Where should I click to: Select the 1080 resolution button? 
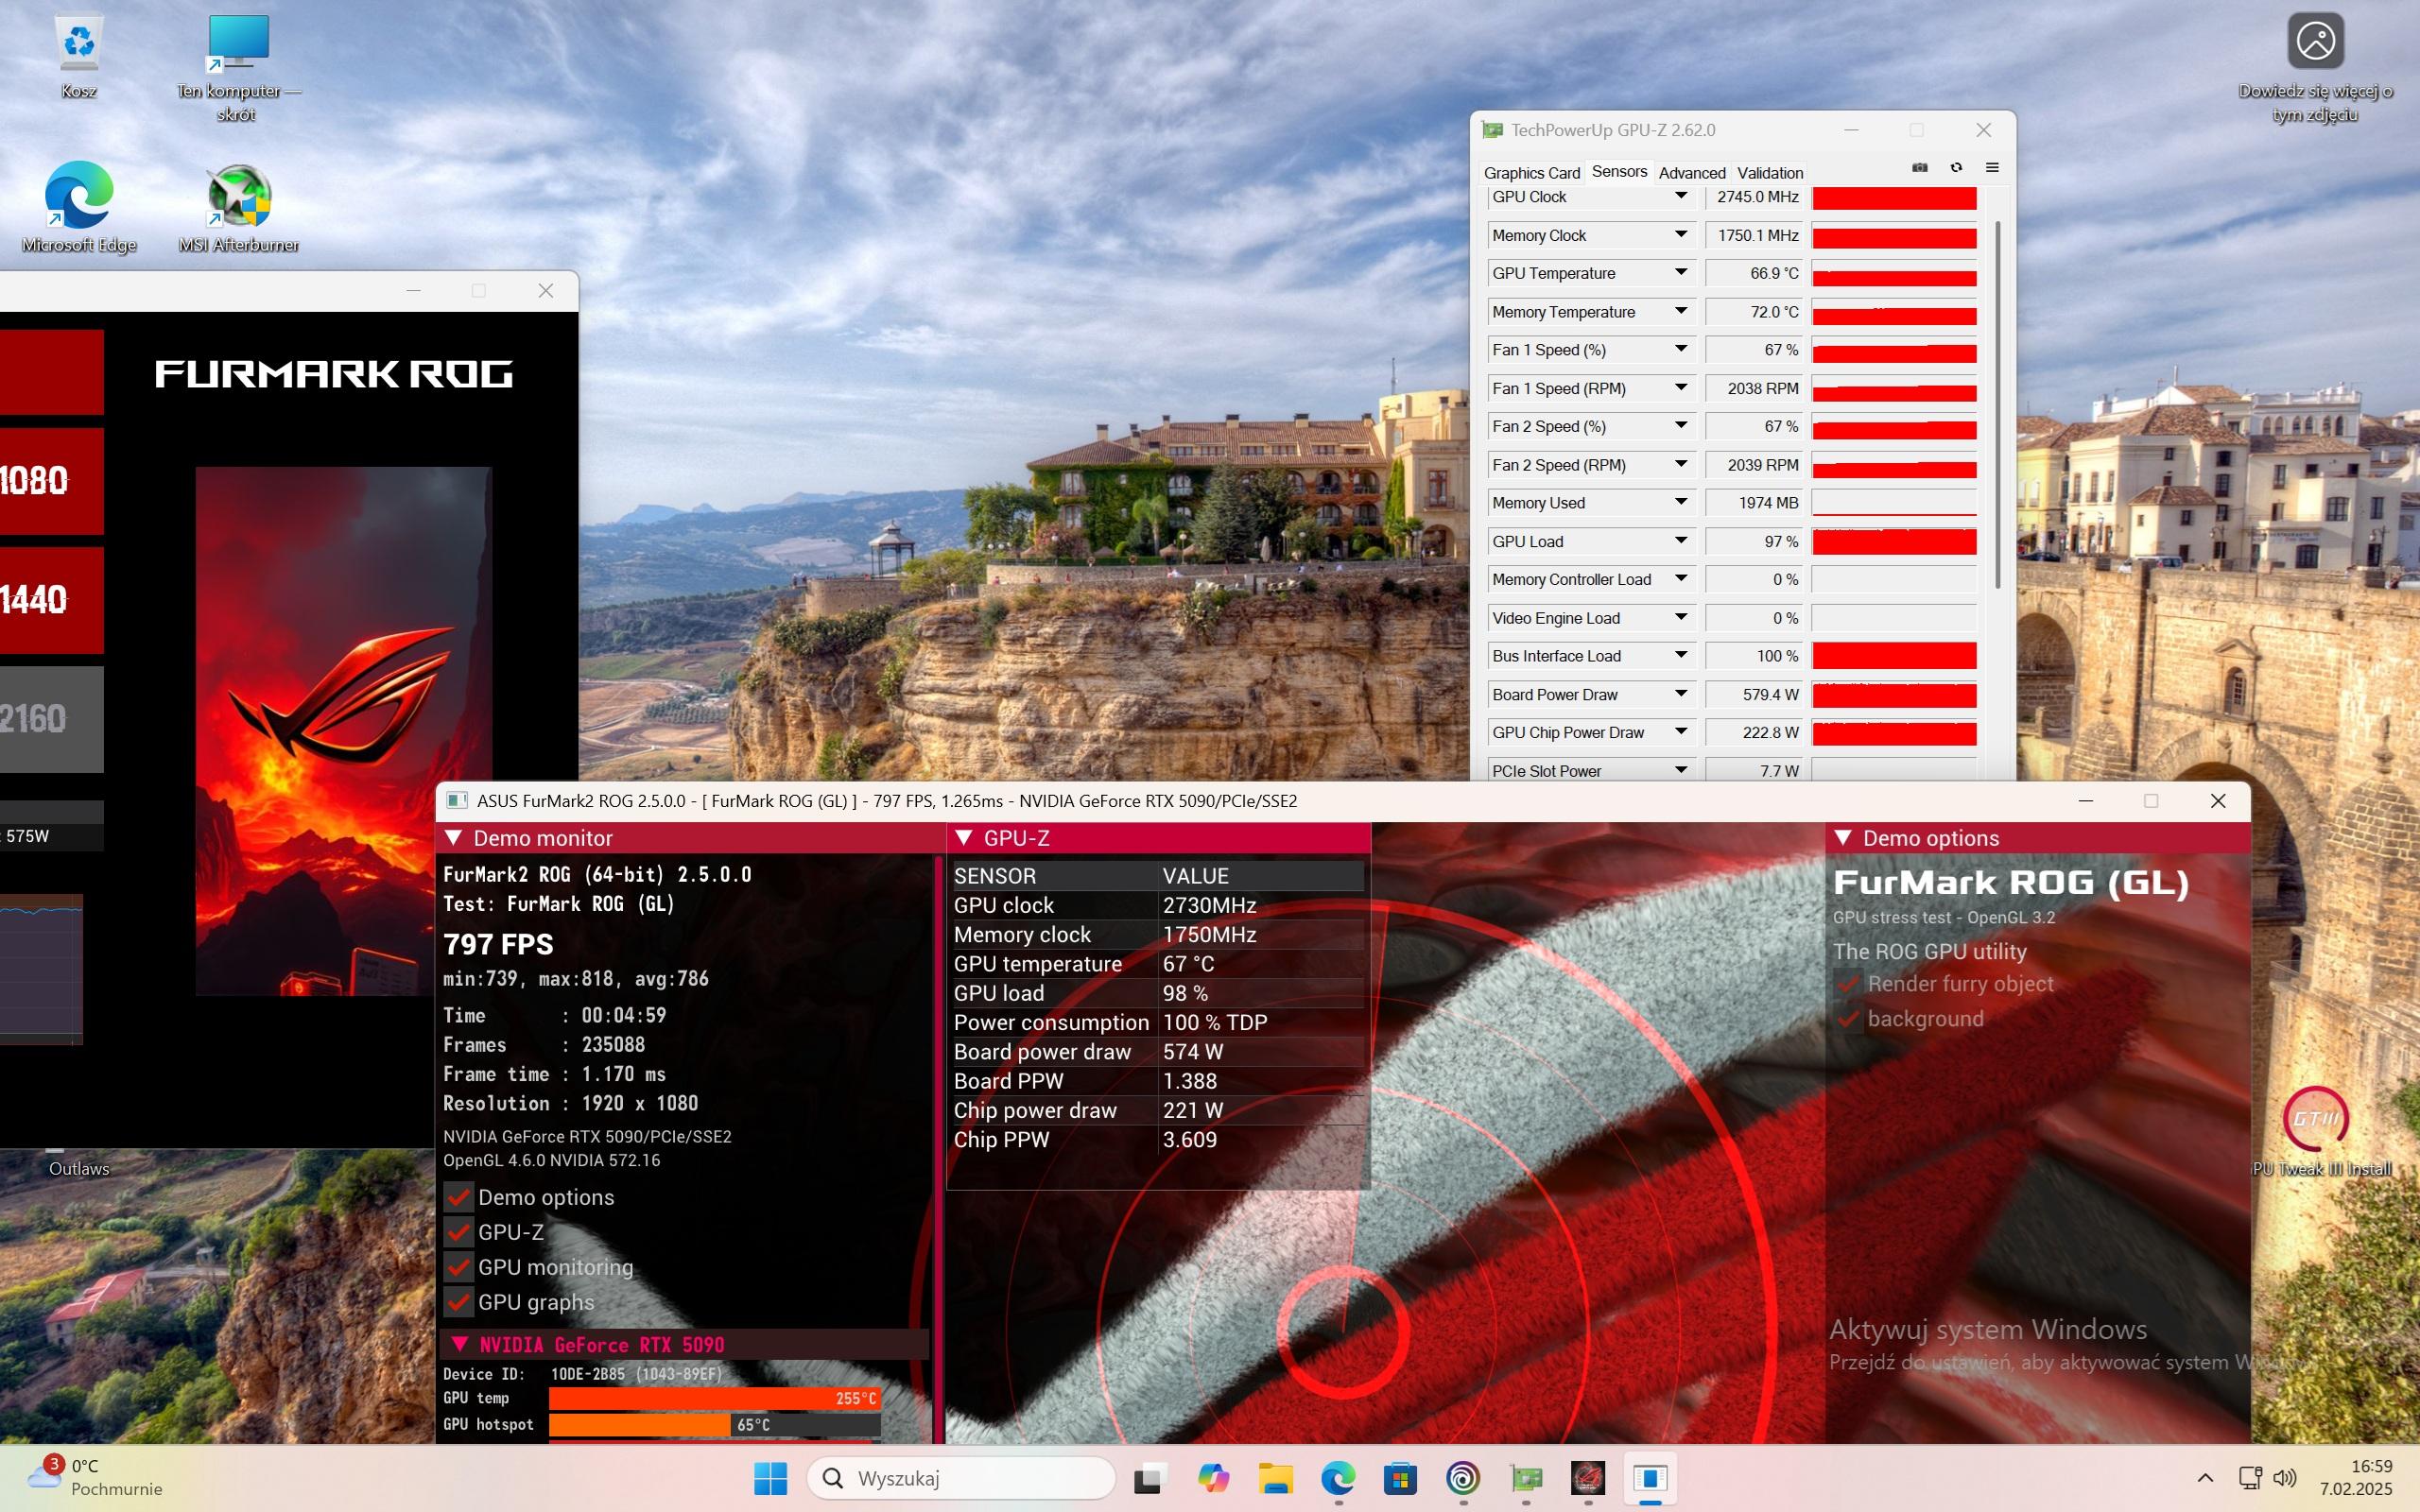(x=50, y=481)
